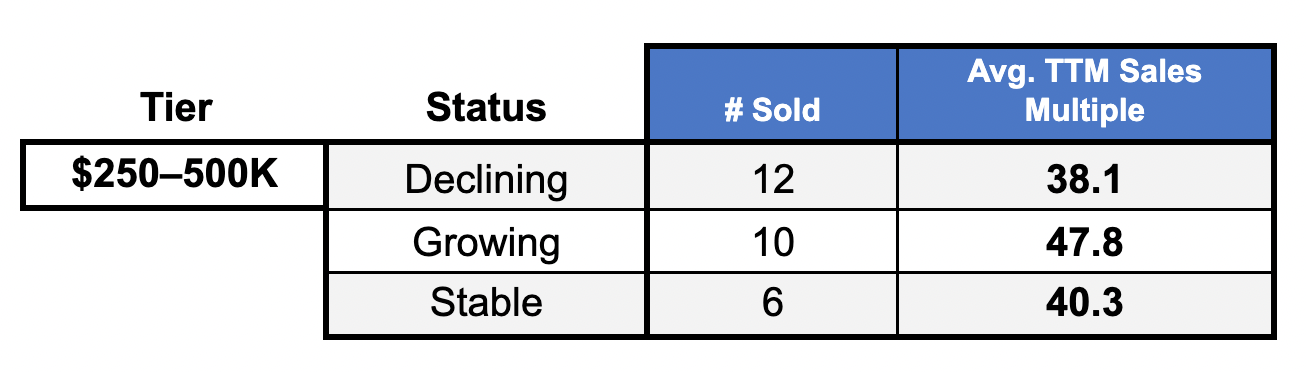Click the 6 sold value for Stable
This screenshot has height=372, width=1306.
pyautogui.click(x=772, y=303)
